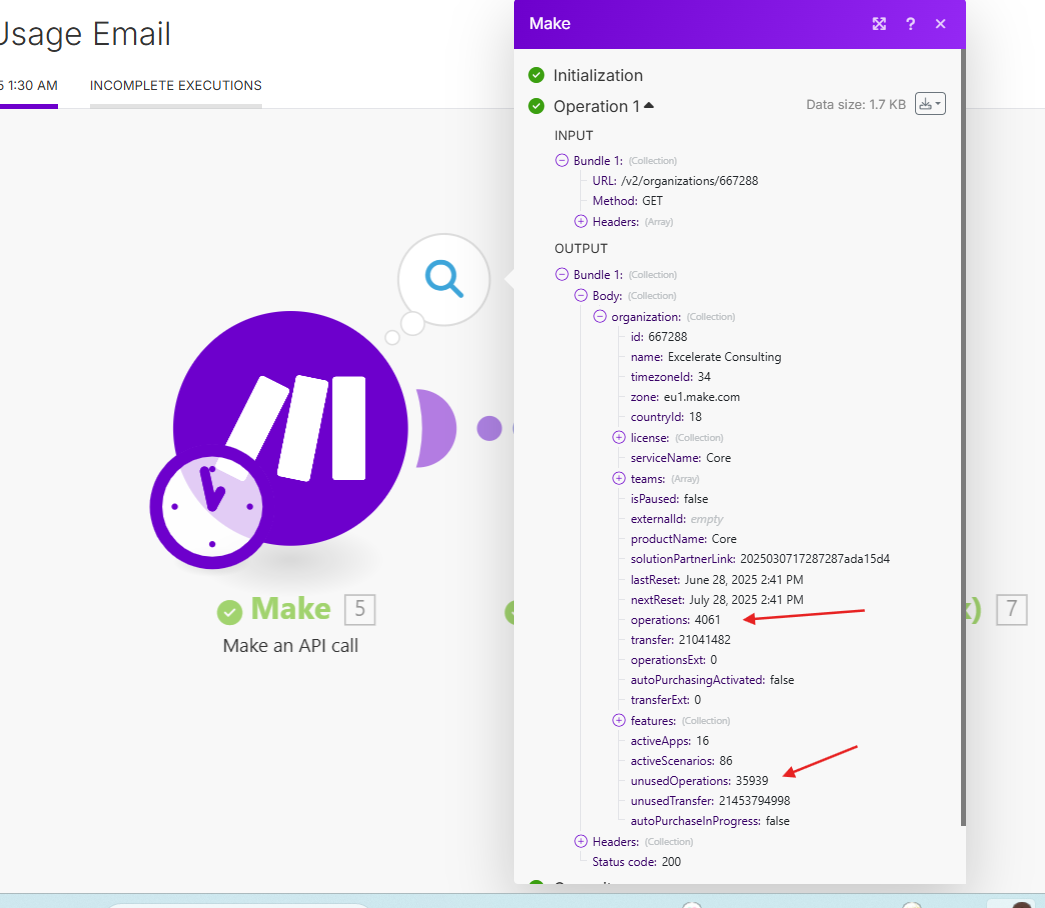Select unusedTransfer: 21453794998 value
The width and height of the screenshot is (1045, 908).
point(754,801)
